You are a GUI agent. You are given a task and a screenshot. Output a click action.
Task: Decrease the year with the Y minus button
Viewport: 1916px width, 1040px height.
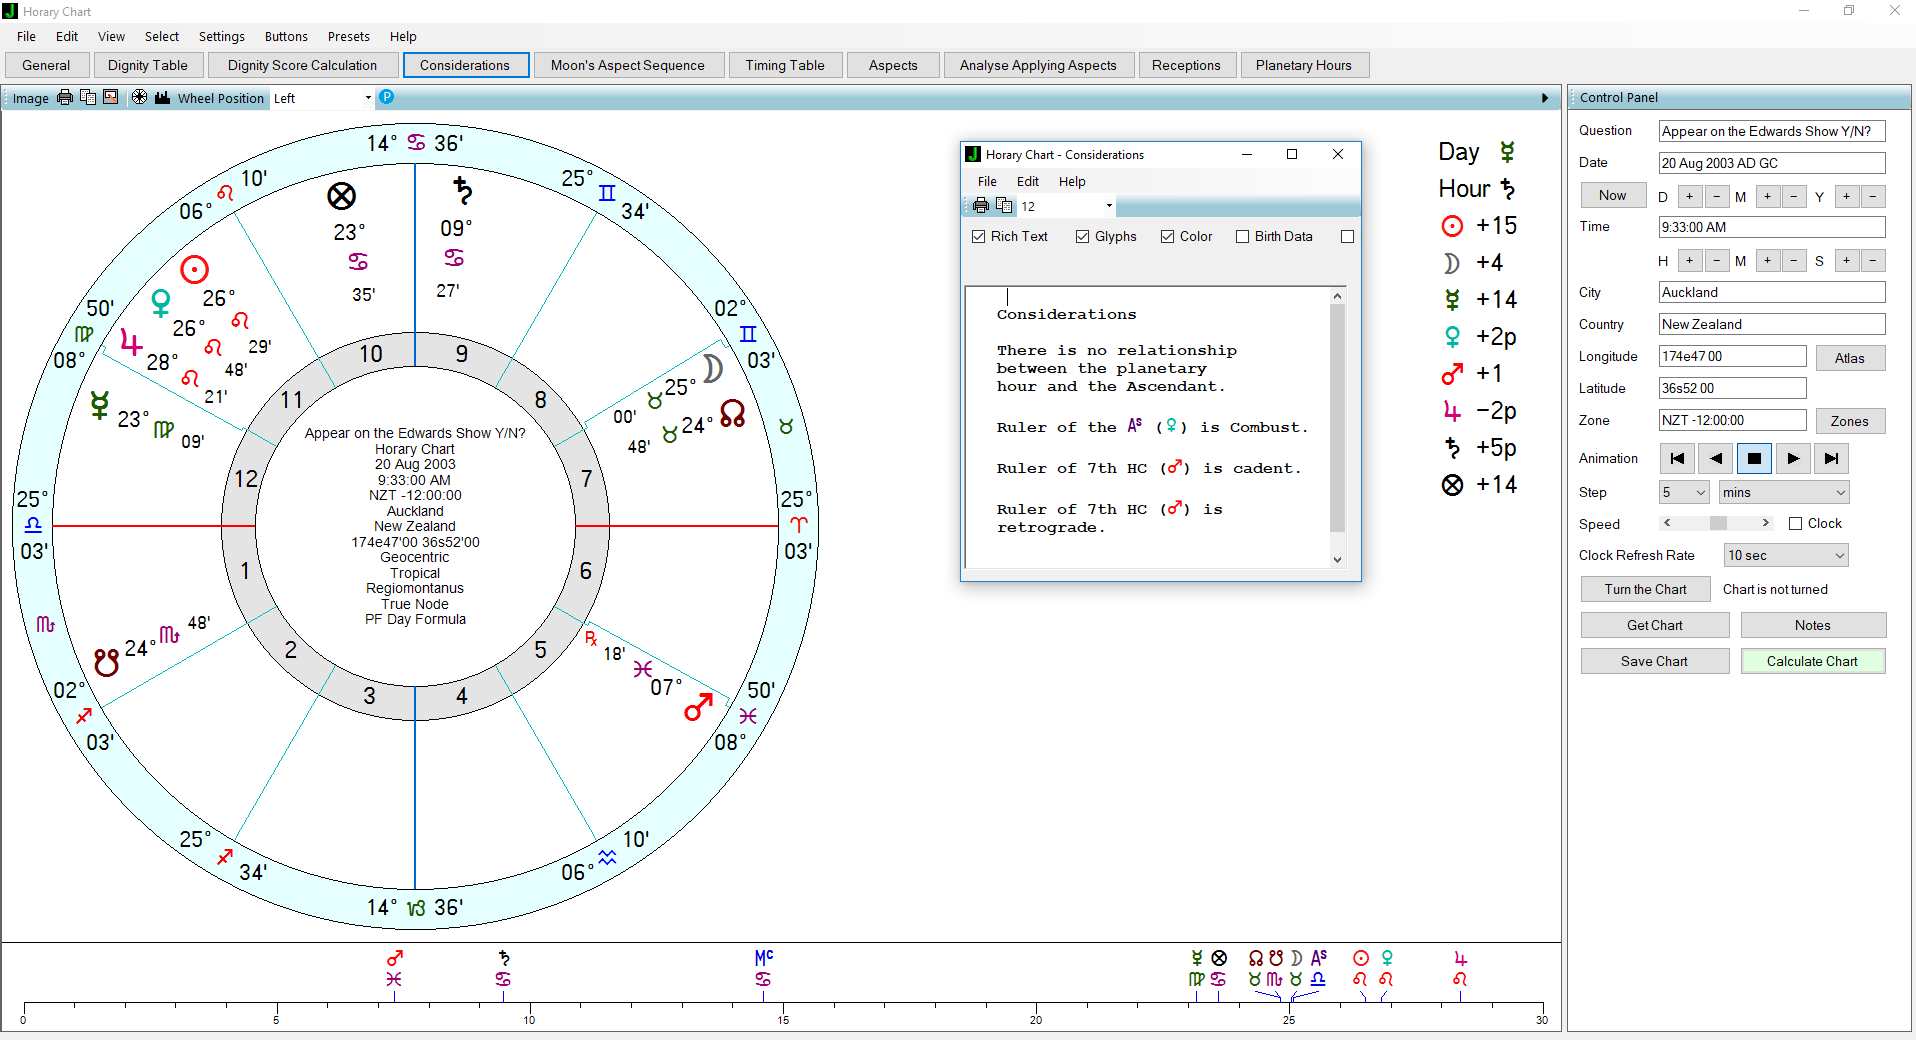pyautogui.click(x=1873, y=196)
